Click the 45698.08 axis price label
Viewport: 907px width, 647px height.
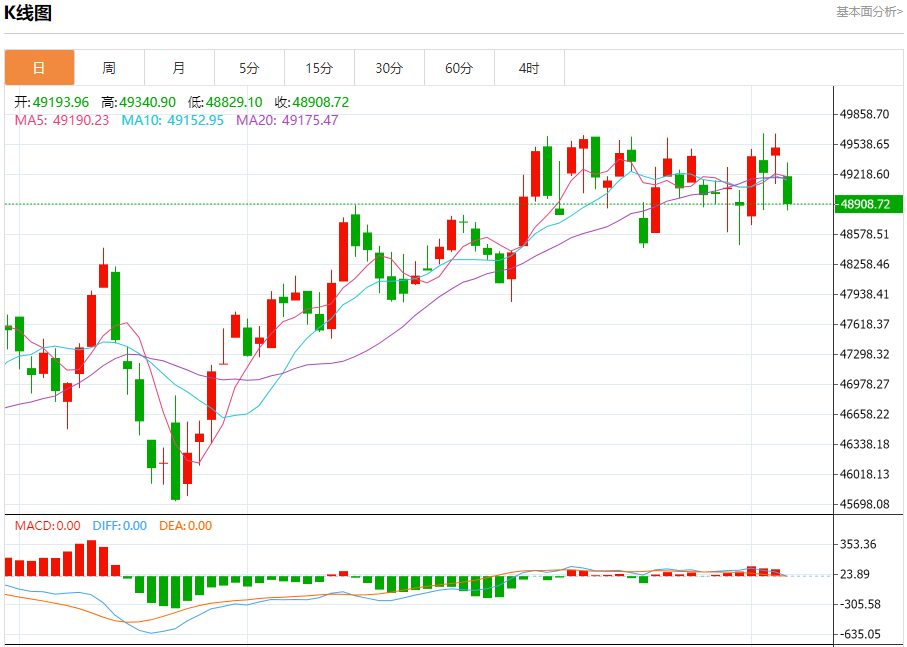tap(865, 504)
